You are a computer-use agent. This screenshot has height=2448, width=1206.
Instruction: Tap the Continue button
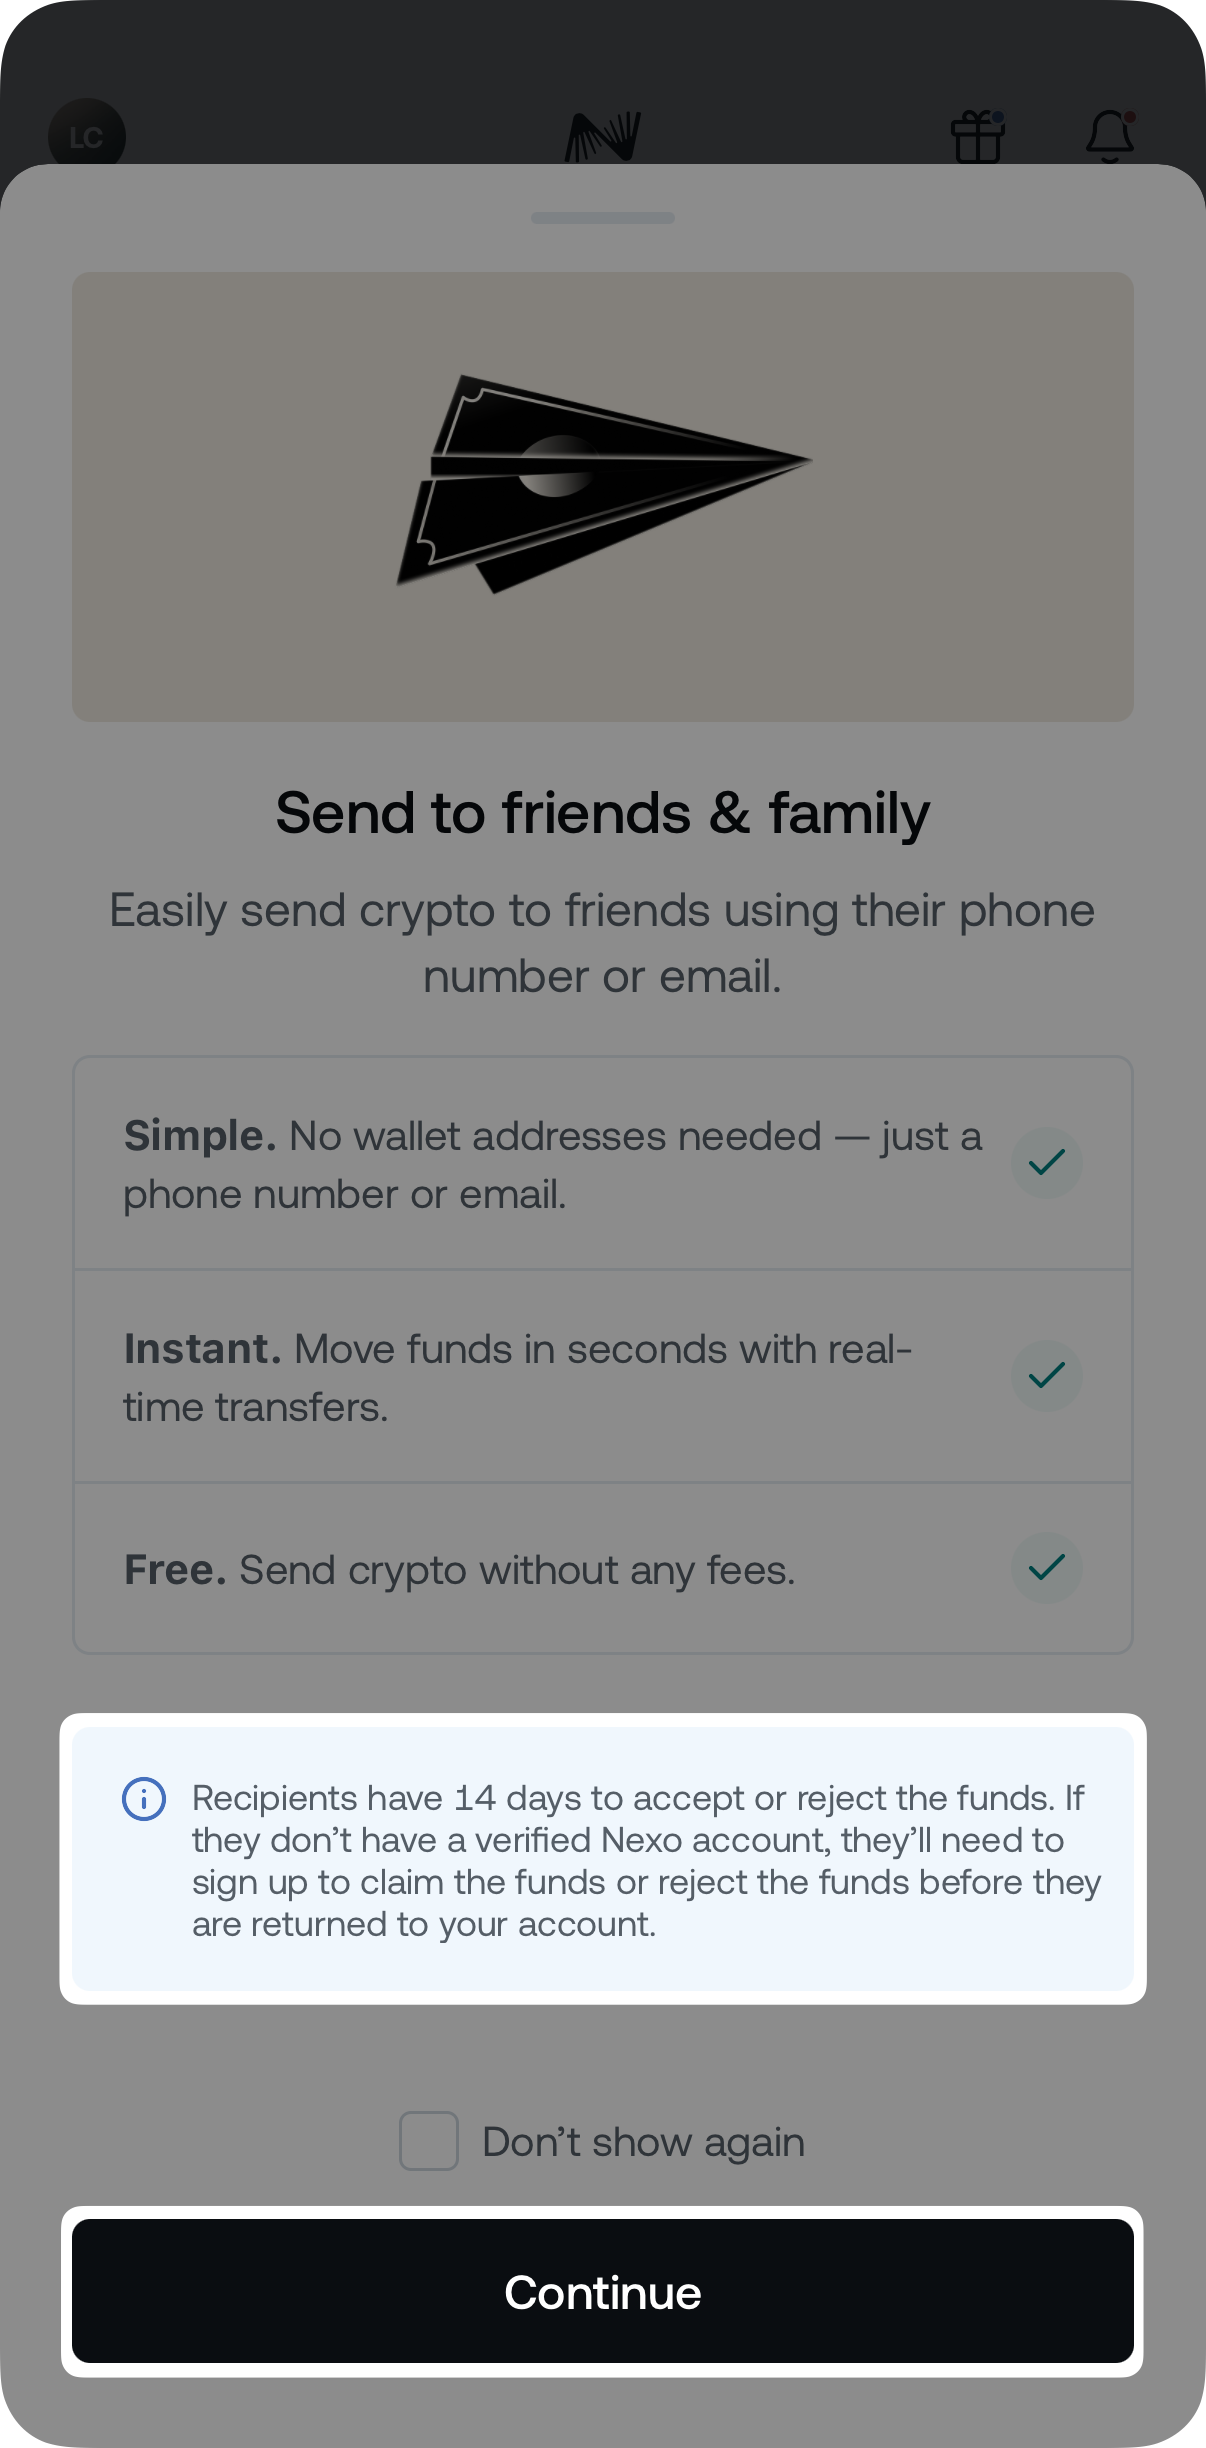(602, 2295)
